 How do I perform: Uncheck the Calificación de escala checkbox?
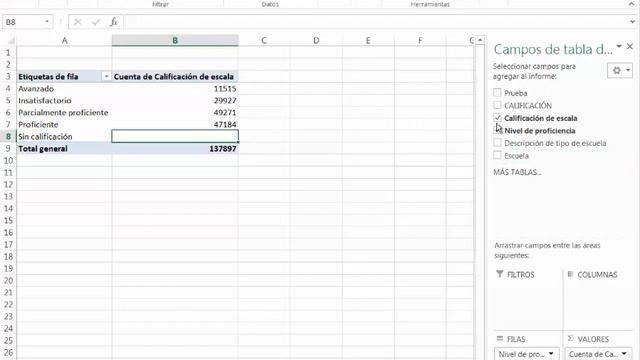point(497,118)
